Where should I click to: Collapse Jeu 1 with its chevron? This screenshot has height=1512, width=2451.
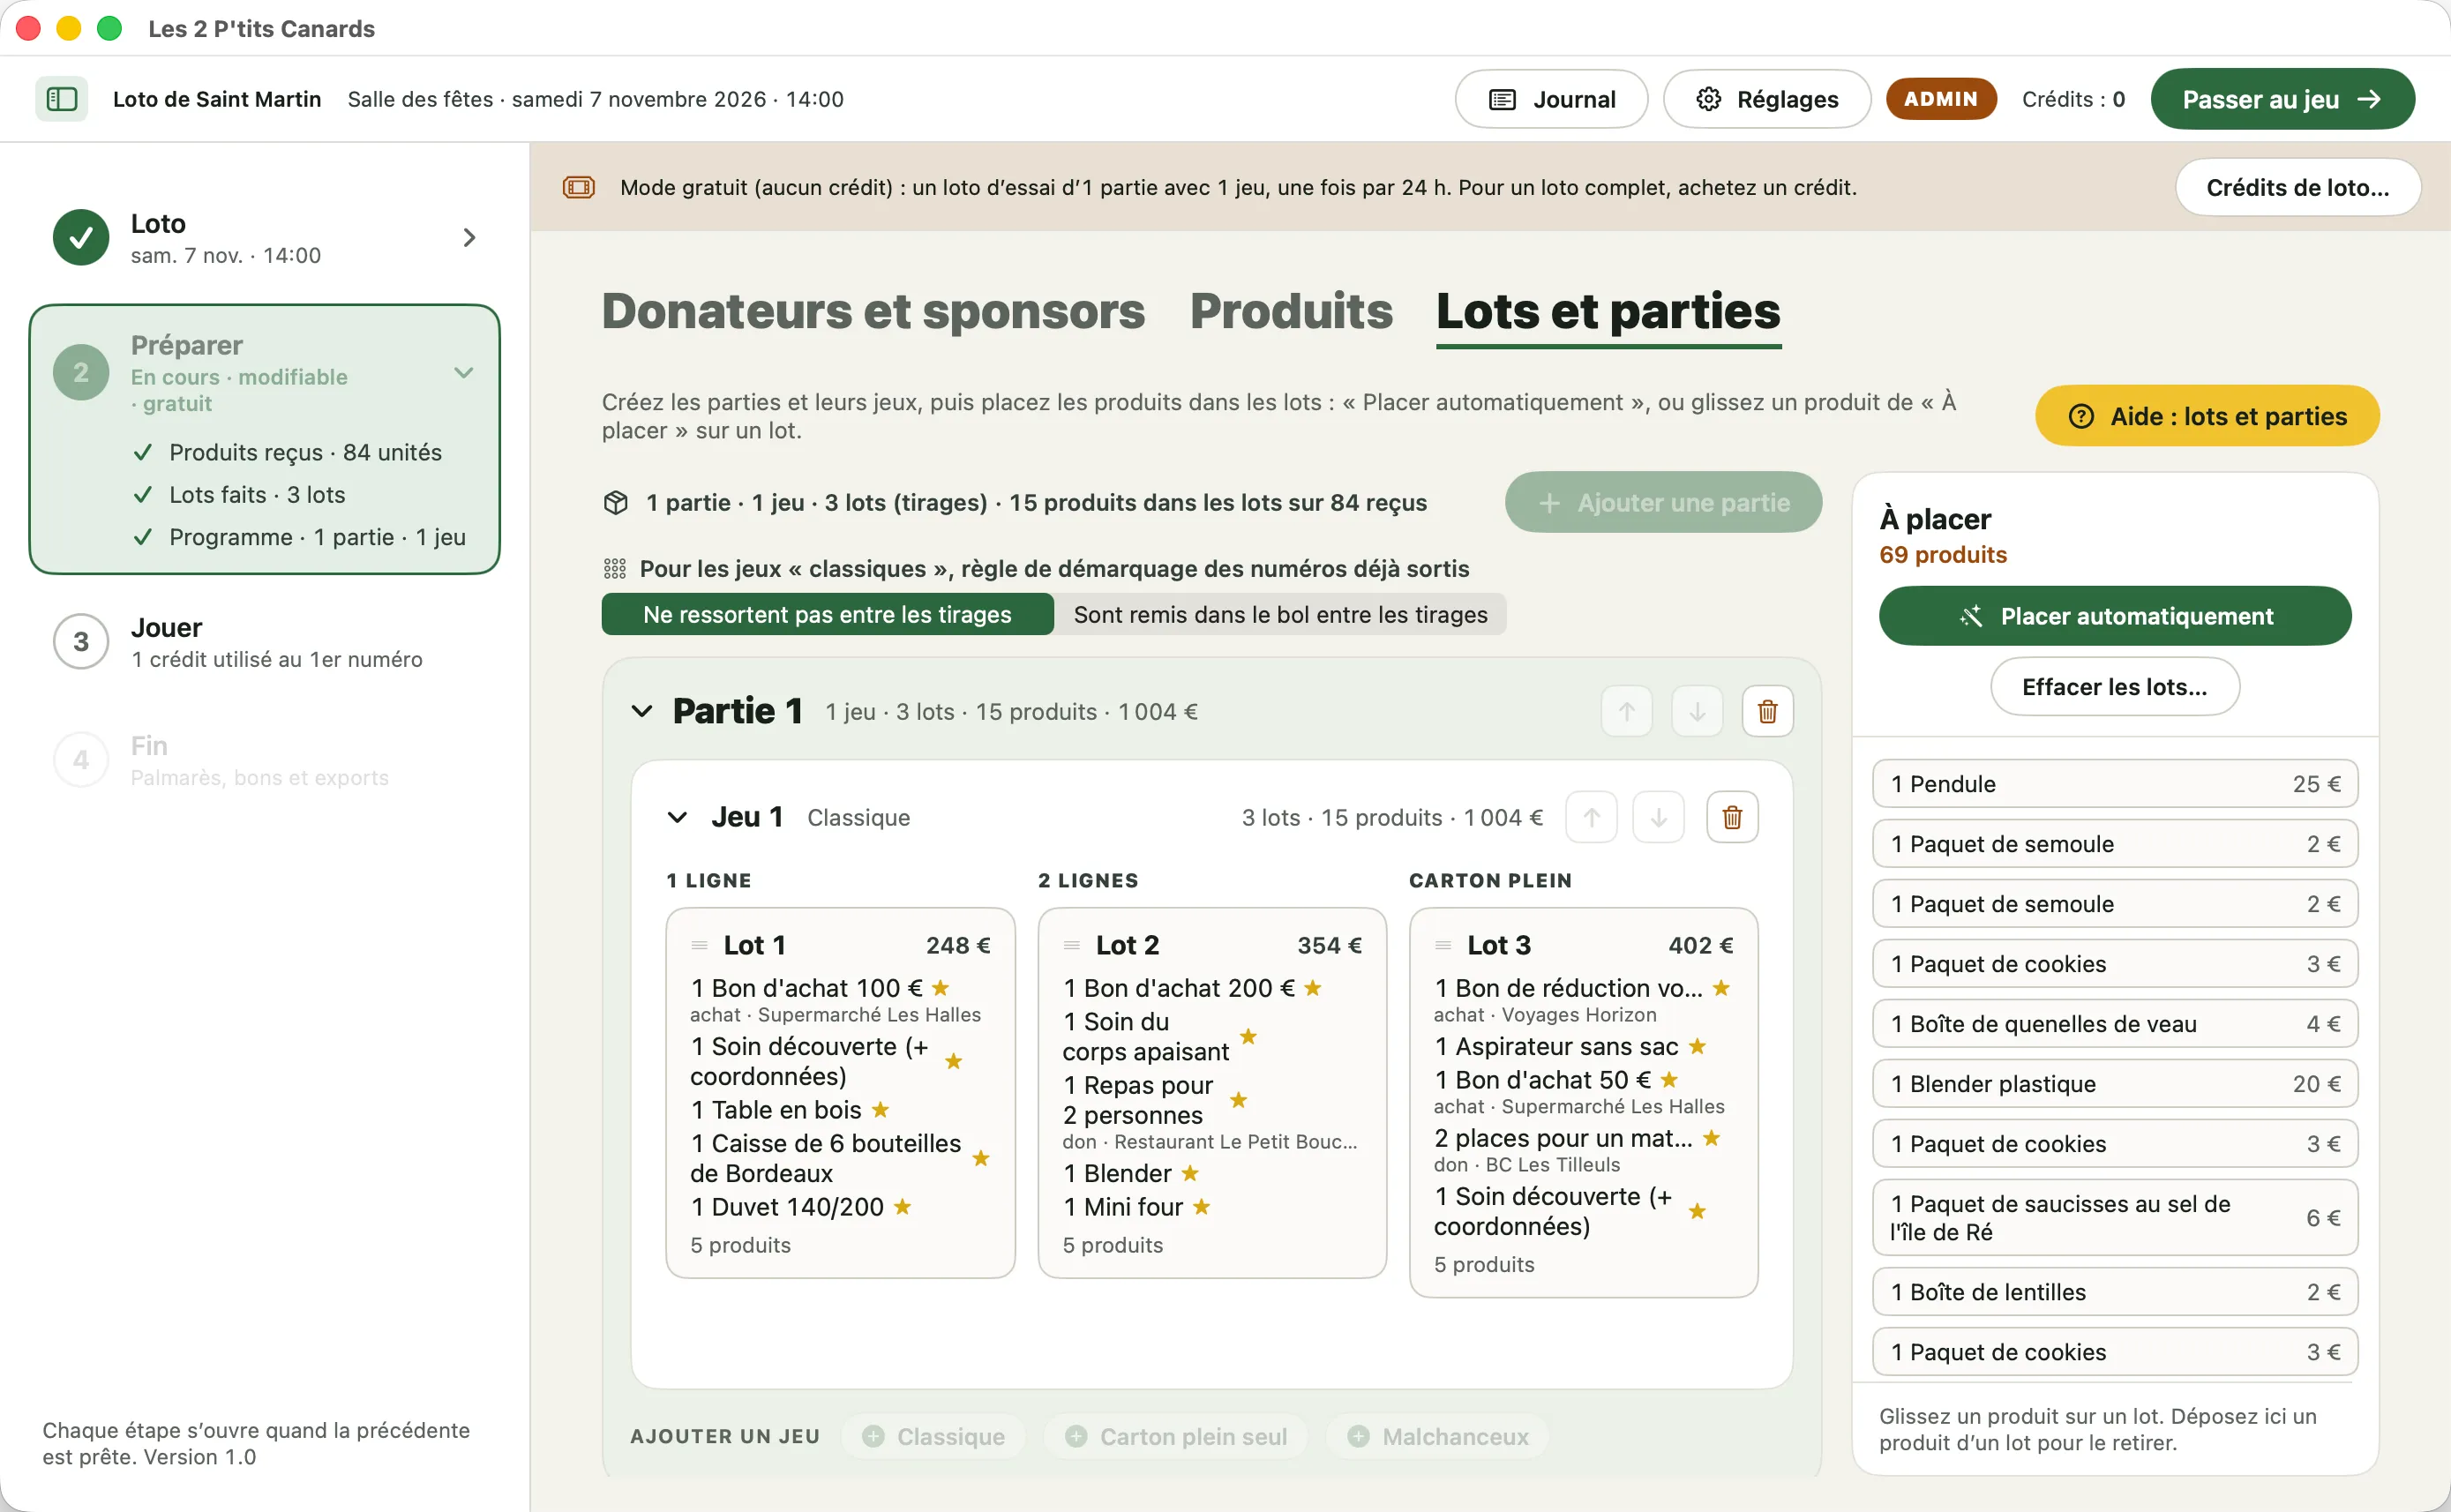[x=677, y=817]
